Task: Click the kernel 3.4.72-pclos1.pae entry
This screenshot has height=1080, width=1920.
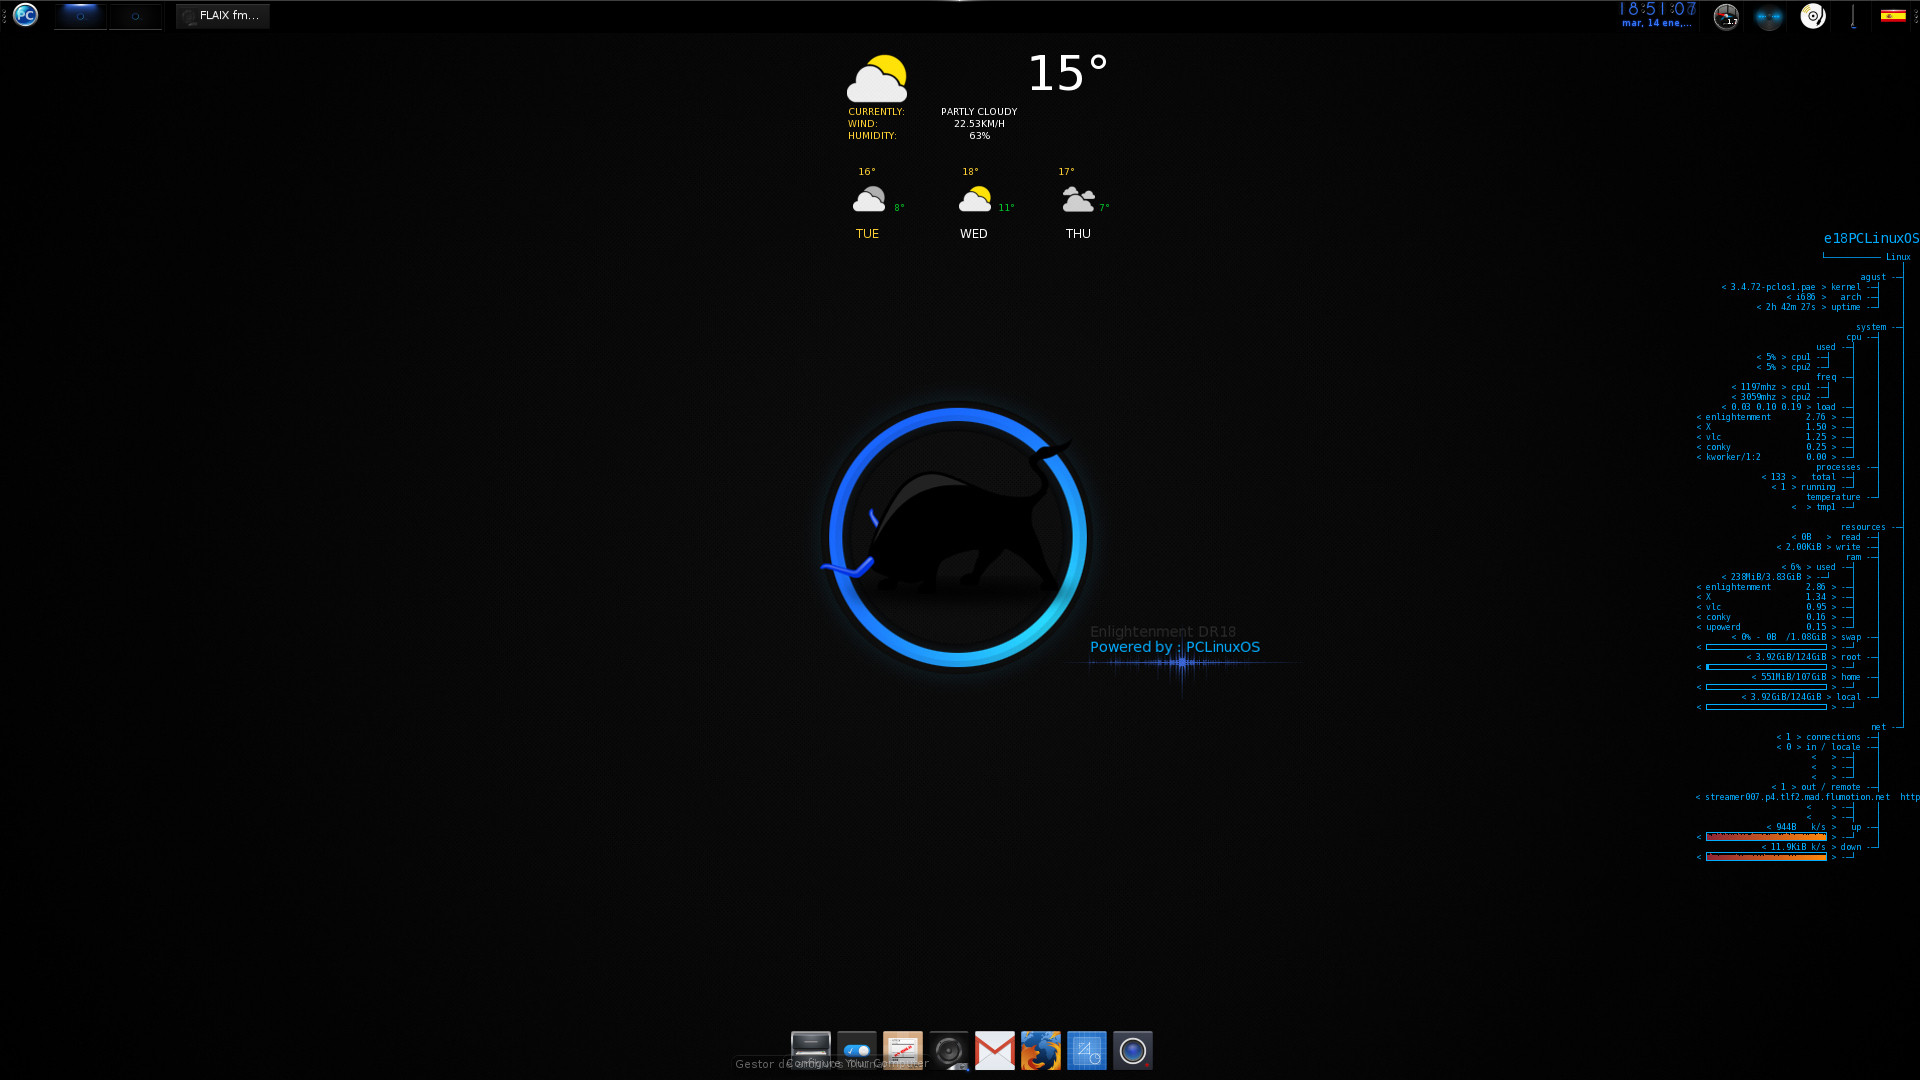Action: point(1790,287)
